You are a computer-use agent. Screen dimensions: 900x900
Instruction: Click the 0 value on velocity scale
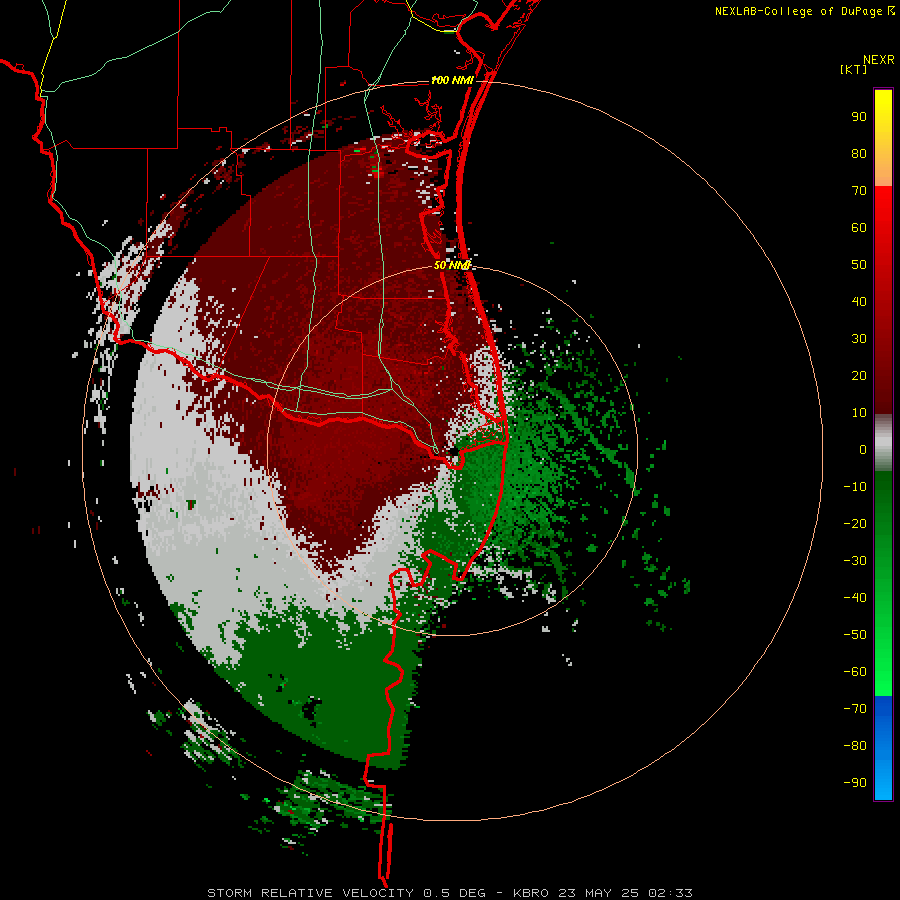[863, 450]
